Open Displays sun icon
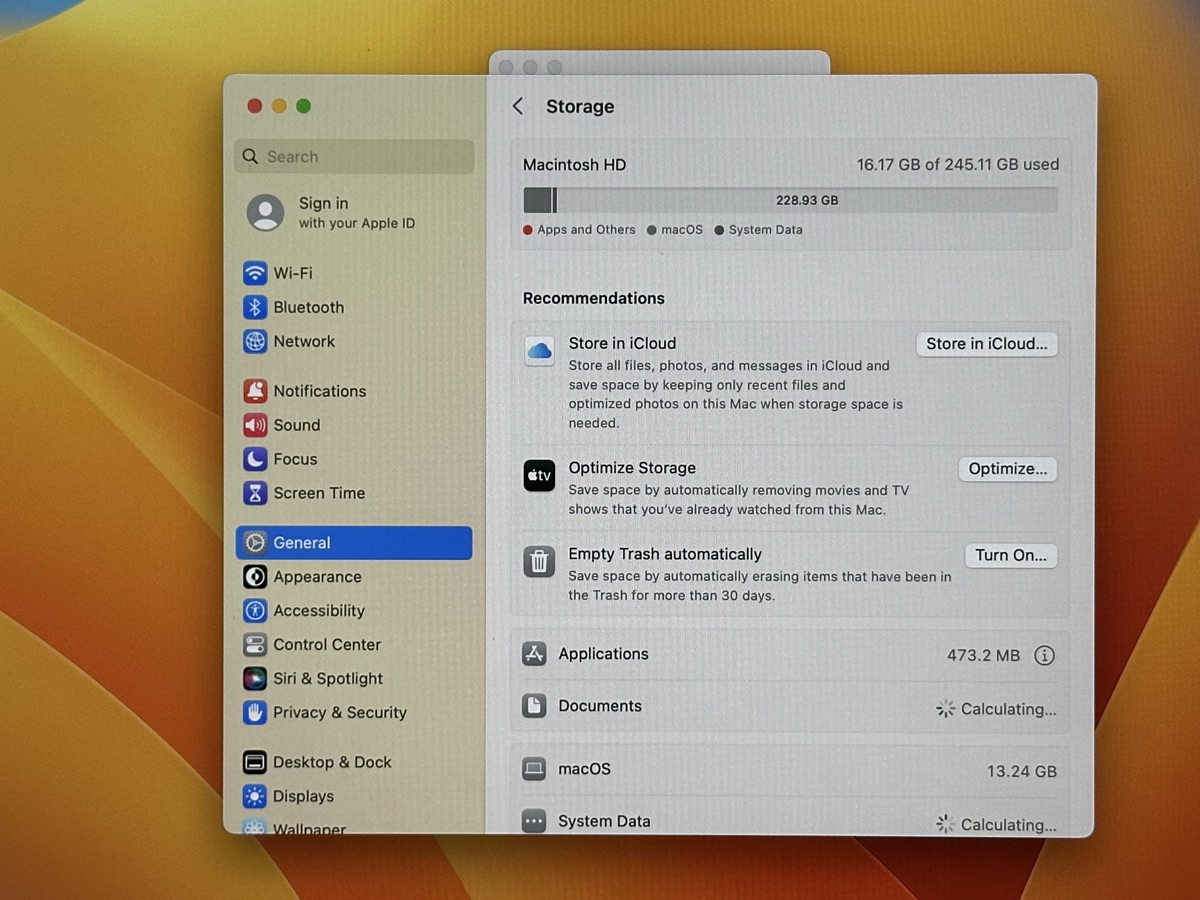 [x=255, y=797]
